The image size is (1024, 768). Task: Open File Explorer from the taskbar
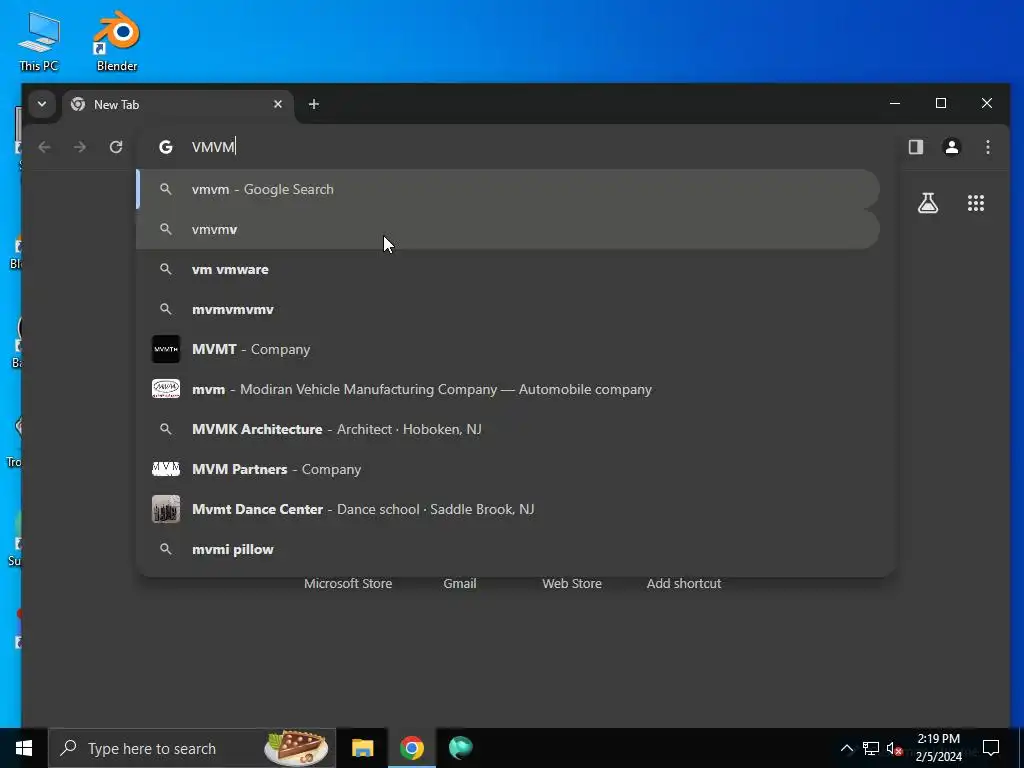pyautogui.click(x=362, y=748)
